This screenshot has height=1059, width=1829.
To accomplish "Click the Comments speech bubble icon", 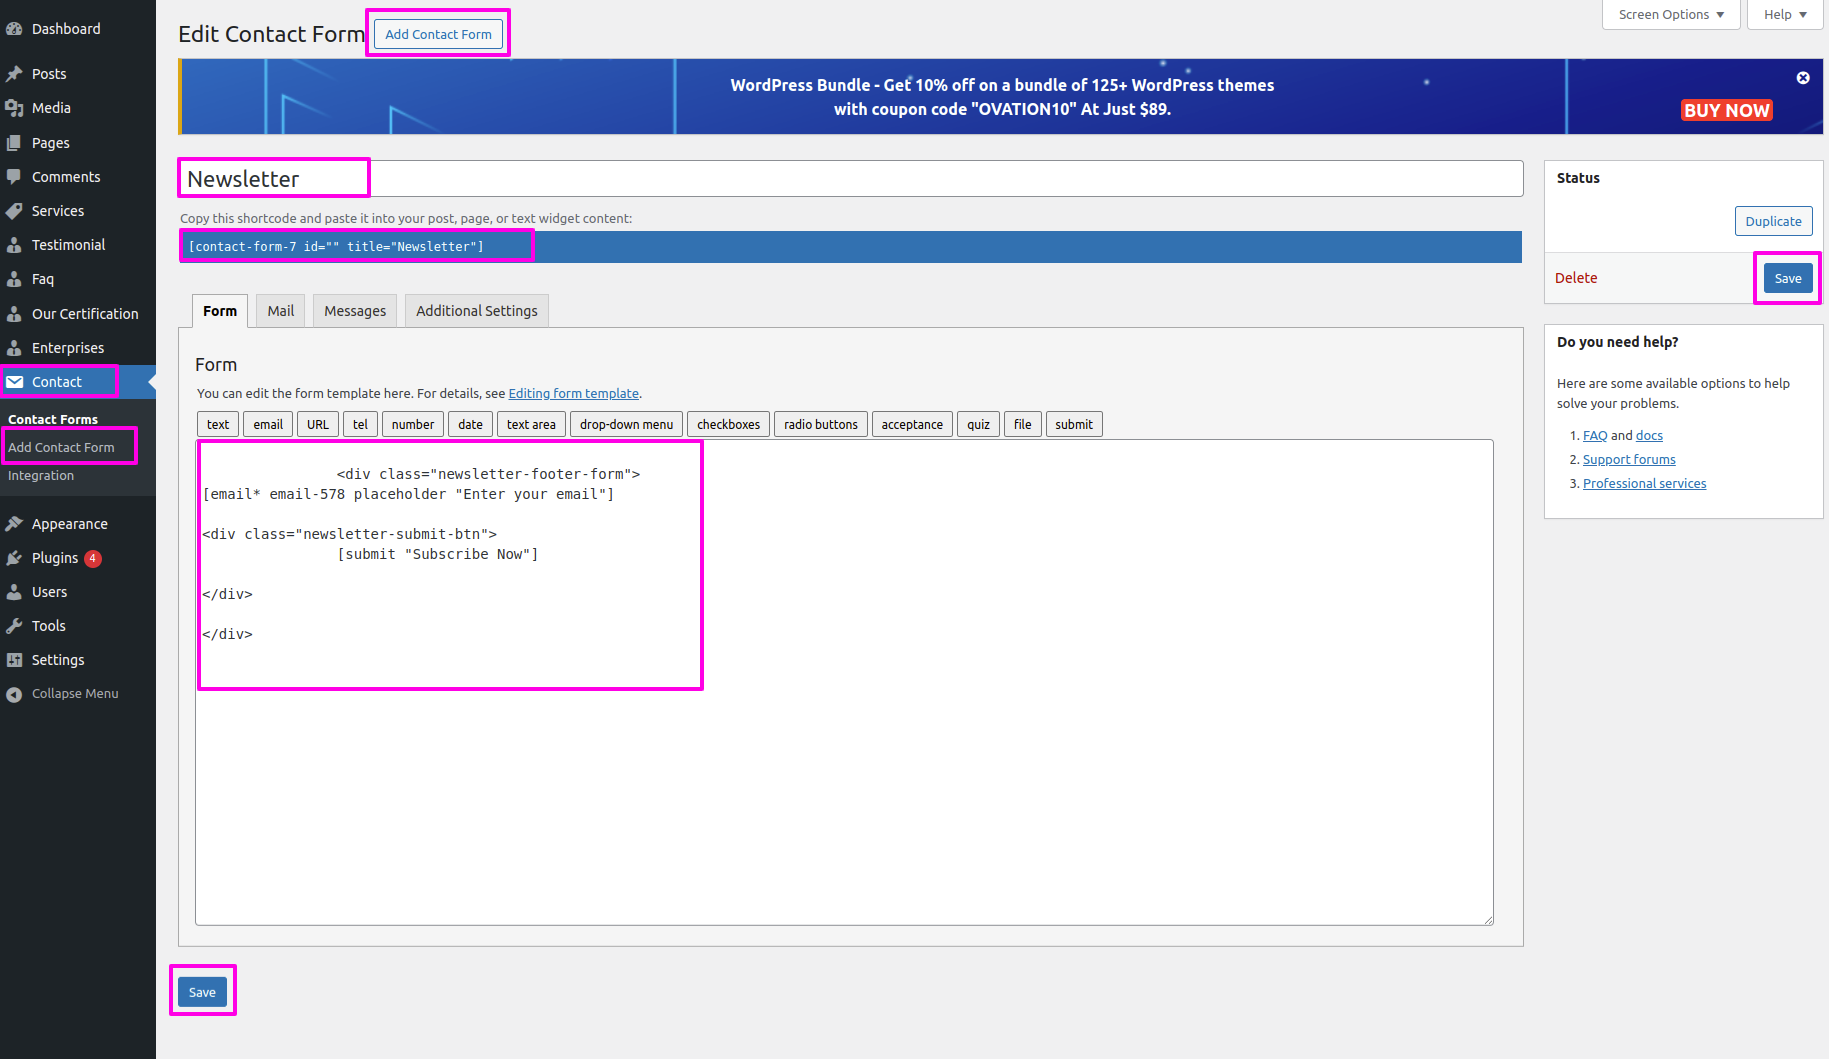I will [14, 177].
